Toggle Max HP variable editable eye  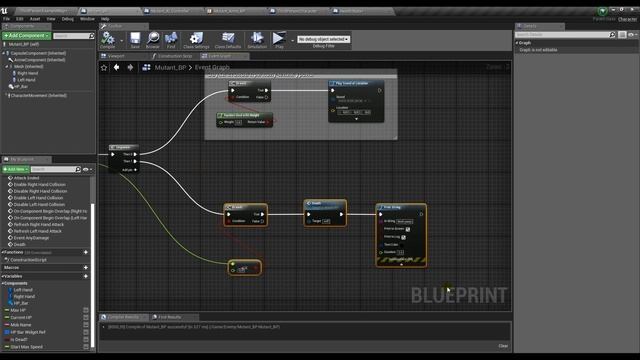click(x=86, y=310)
